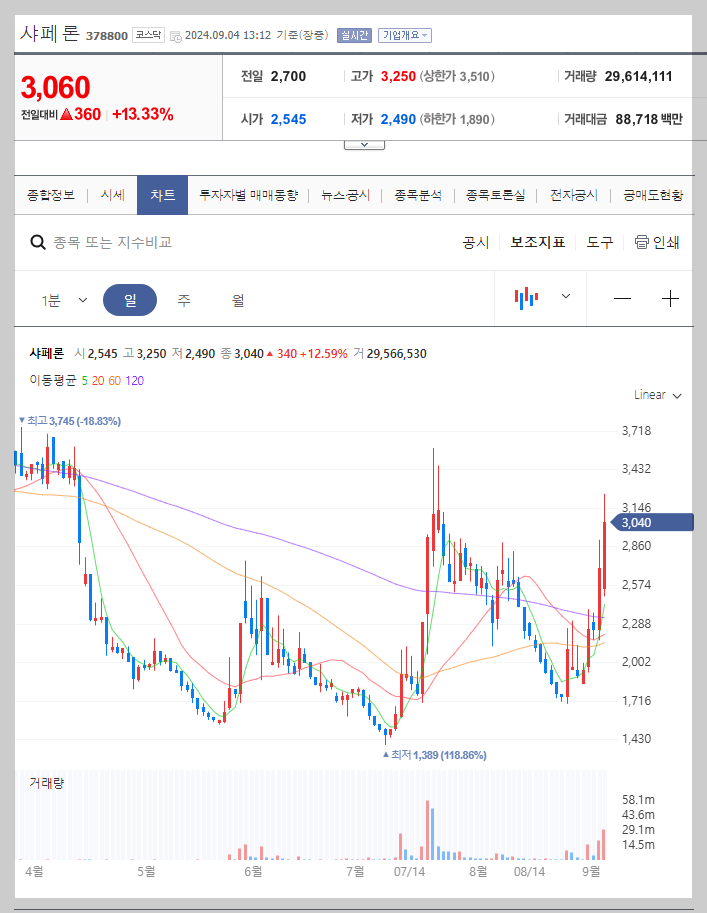707x913 pixels.
Task: Zoom out using the minus icon
Action: (x=622, y=296)
